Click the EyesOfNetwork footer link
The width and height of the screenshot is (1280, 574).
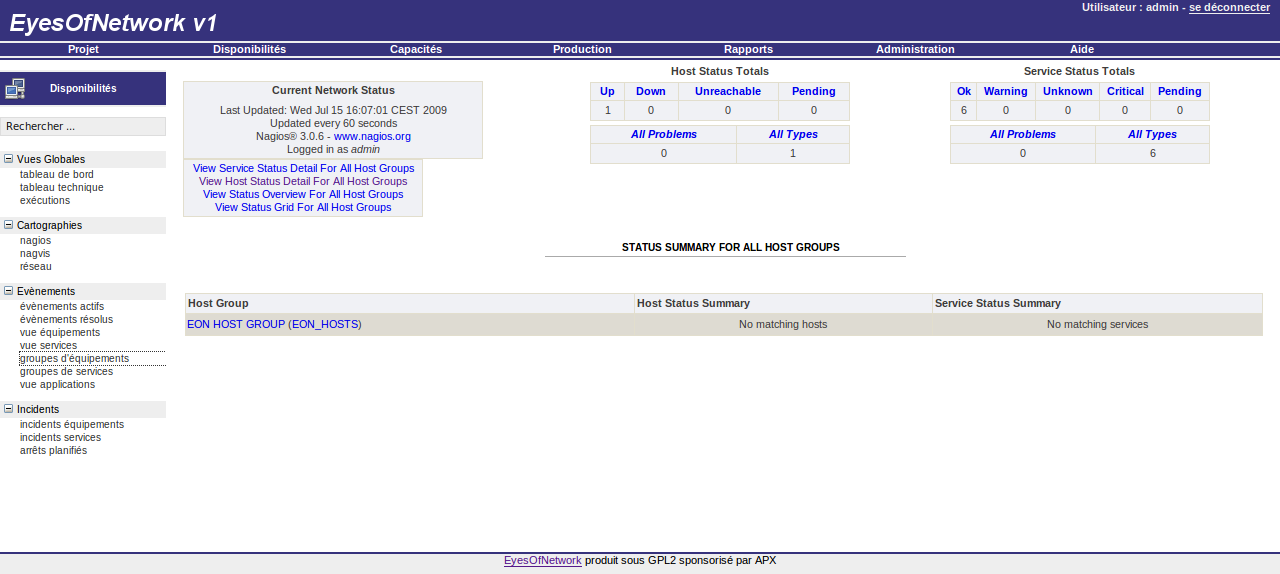542,560
